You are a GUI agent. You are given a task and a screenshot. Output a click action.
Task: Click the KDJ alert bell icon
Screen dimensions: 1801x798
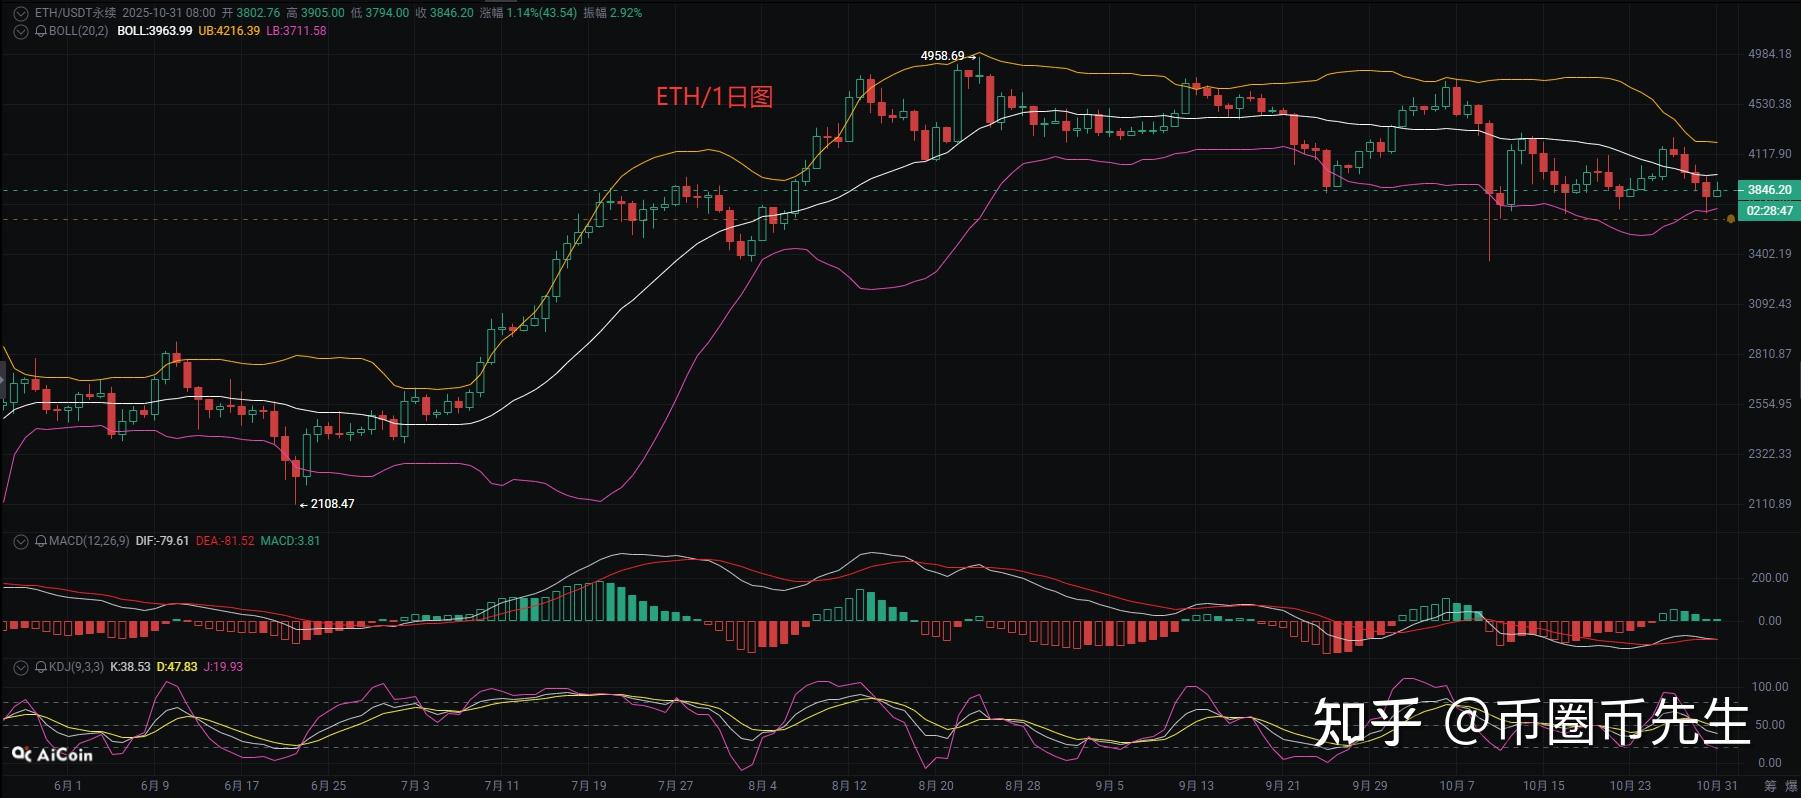click(x=41, y=667)
